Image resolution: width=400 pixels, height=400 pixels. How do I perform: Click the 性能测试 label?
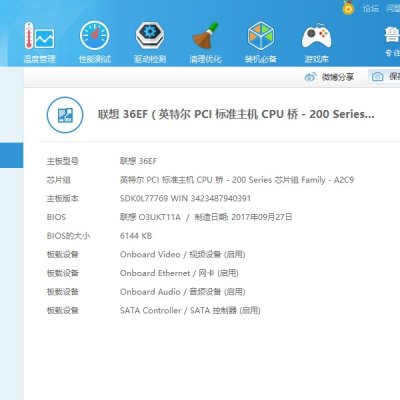pos(95,59)
